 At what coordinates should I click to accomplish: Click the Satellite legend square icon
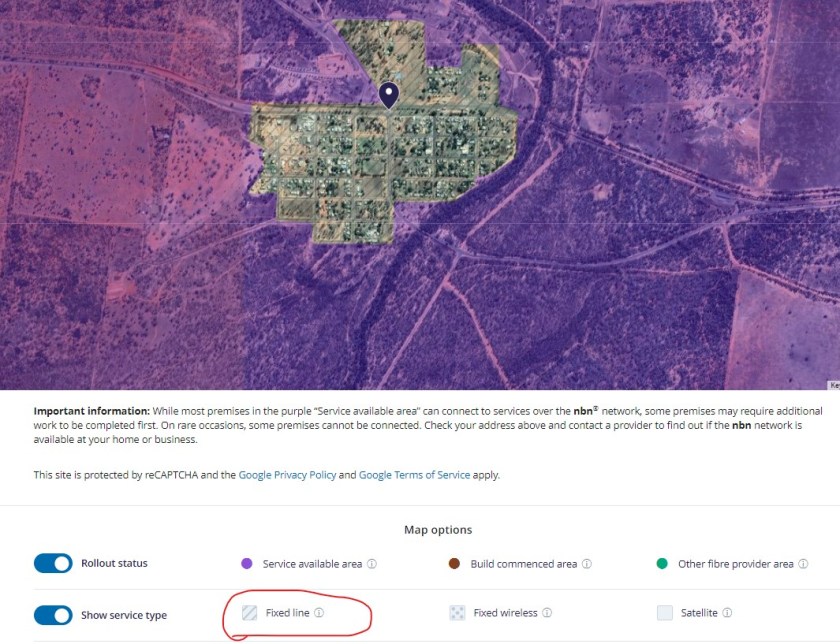tap(664, 613)
